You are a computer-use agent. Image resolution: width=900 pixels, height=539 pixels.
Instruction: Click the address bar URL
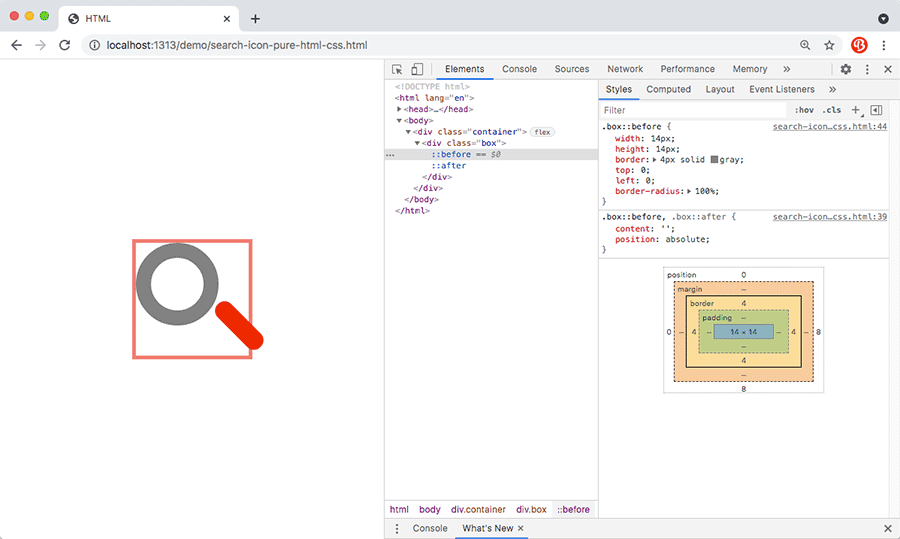point(236,45)
